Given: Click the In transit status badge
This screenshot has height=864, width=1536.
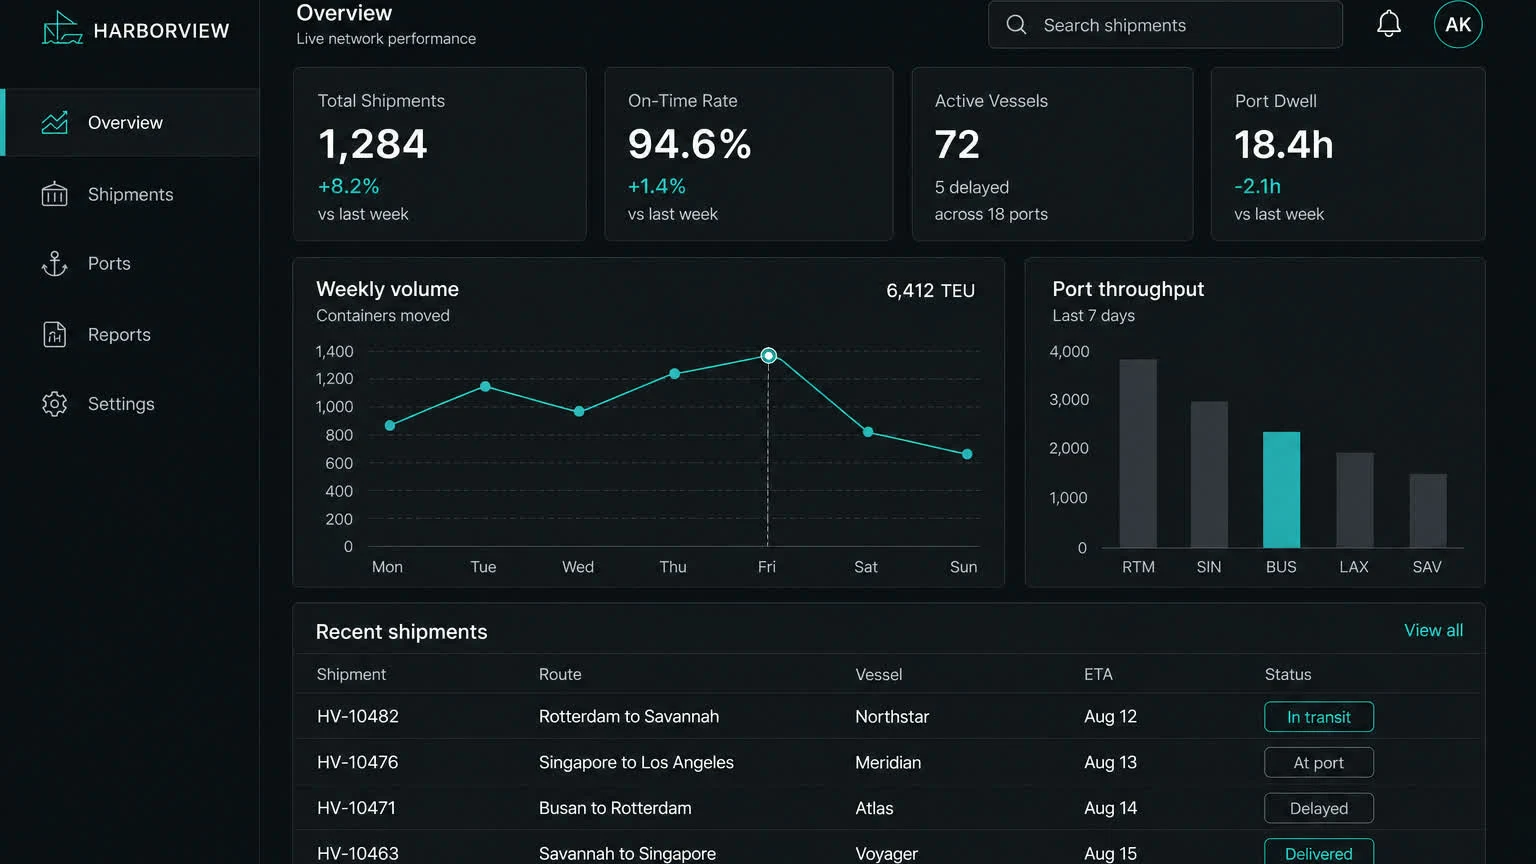Looking at the screenshot, I should click(x=1319, y=717).
